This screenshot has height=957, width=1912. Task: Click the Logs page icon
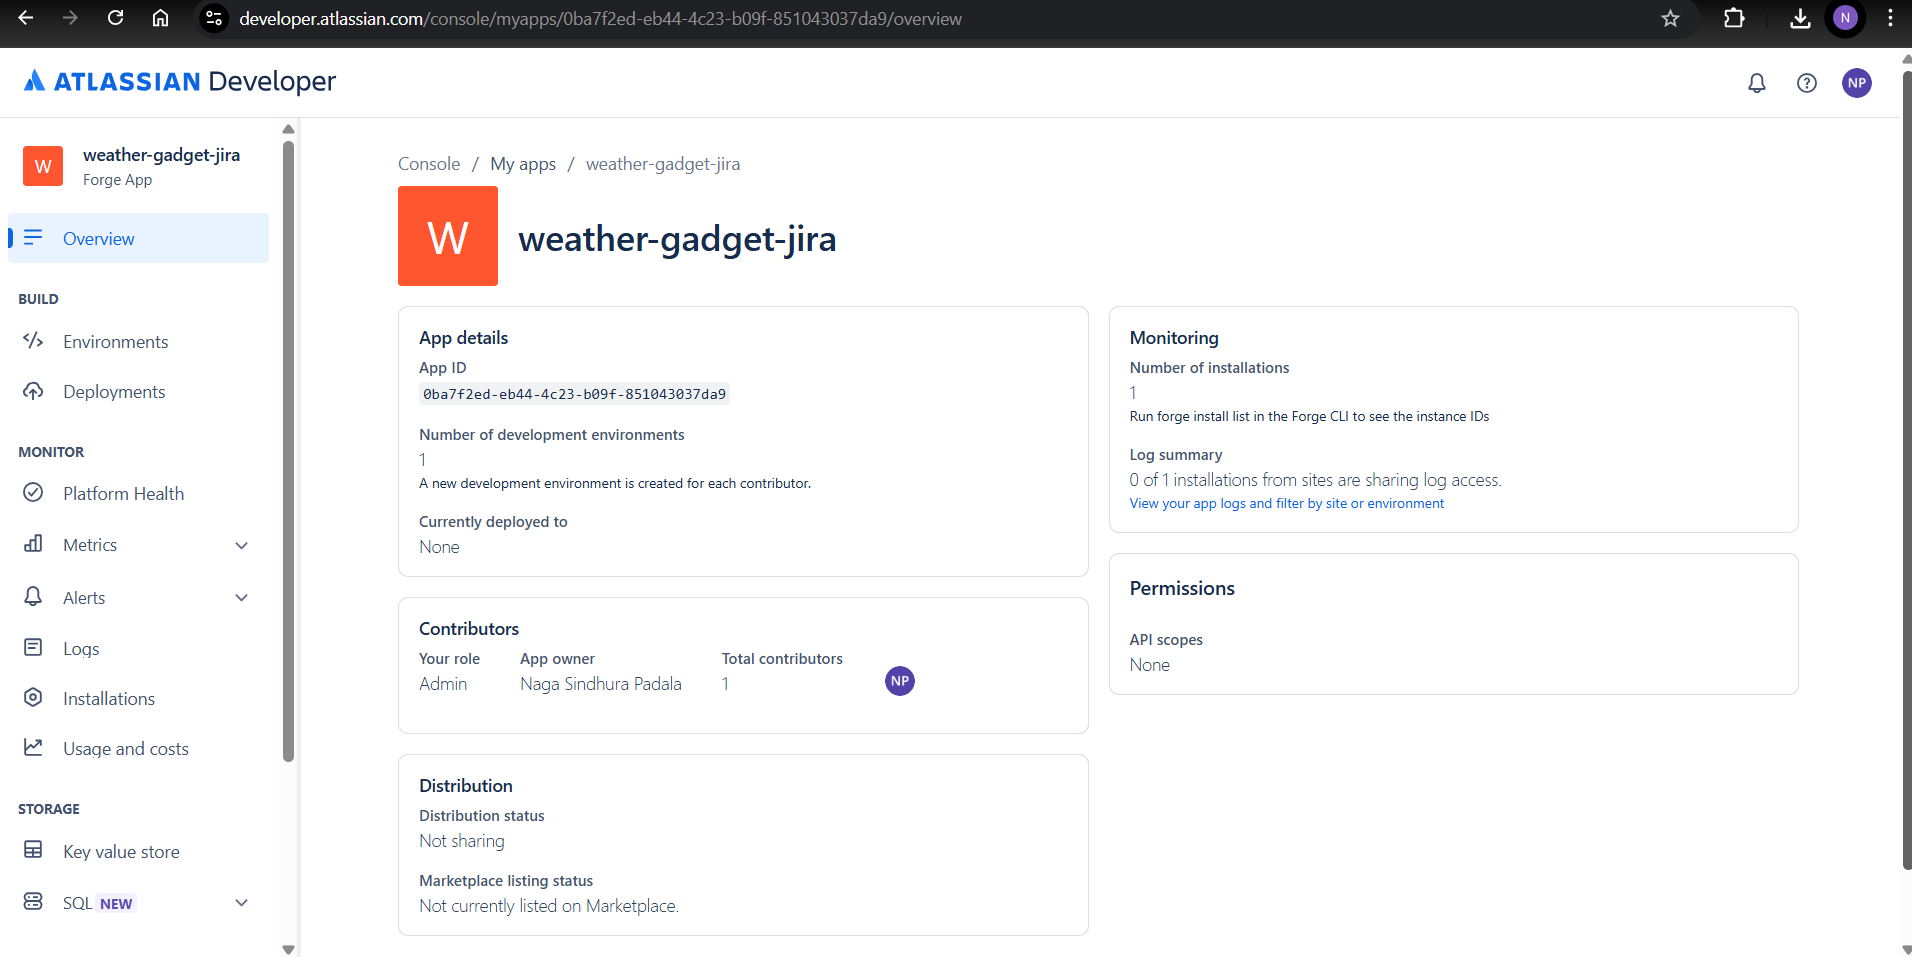point(33,647)
